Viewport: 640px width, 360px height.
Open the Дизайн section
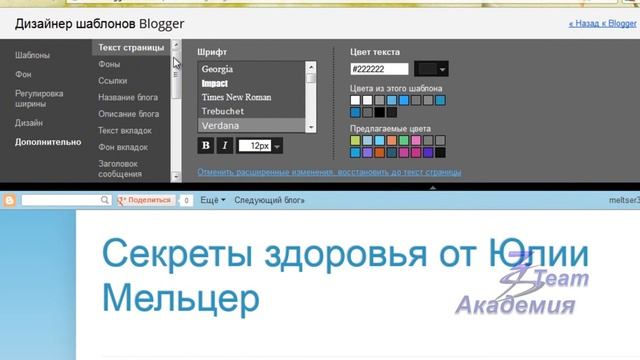point(29,123)
